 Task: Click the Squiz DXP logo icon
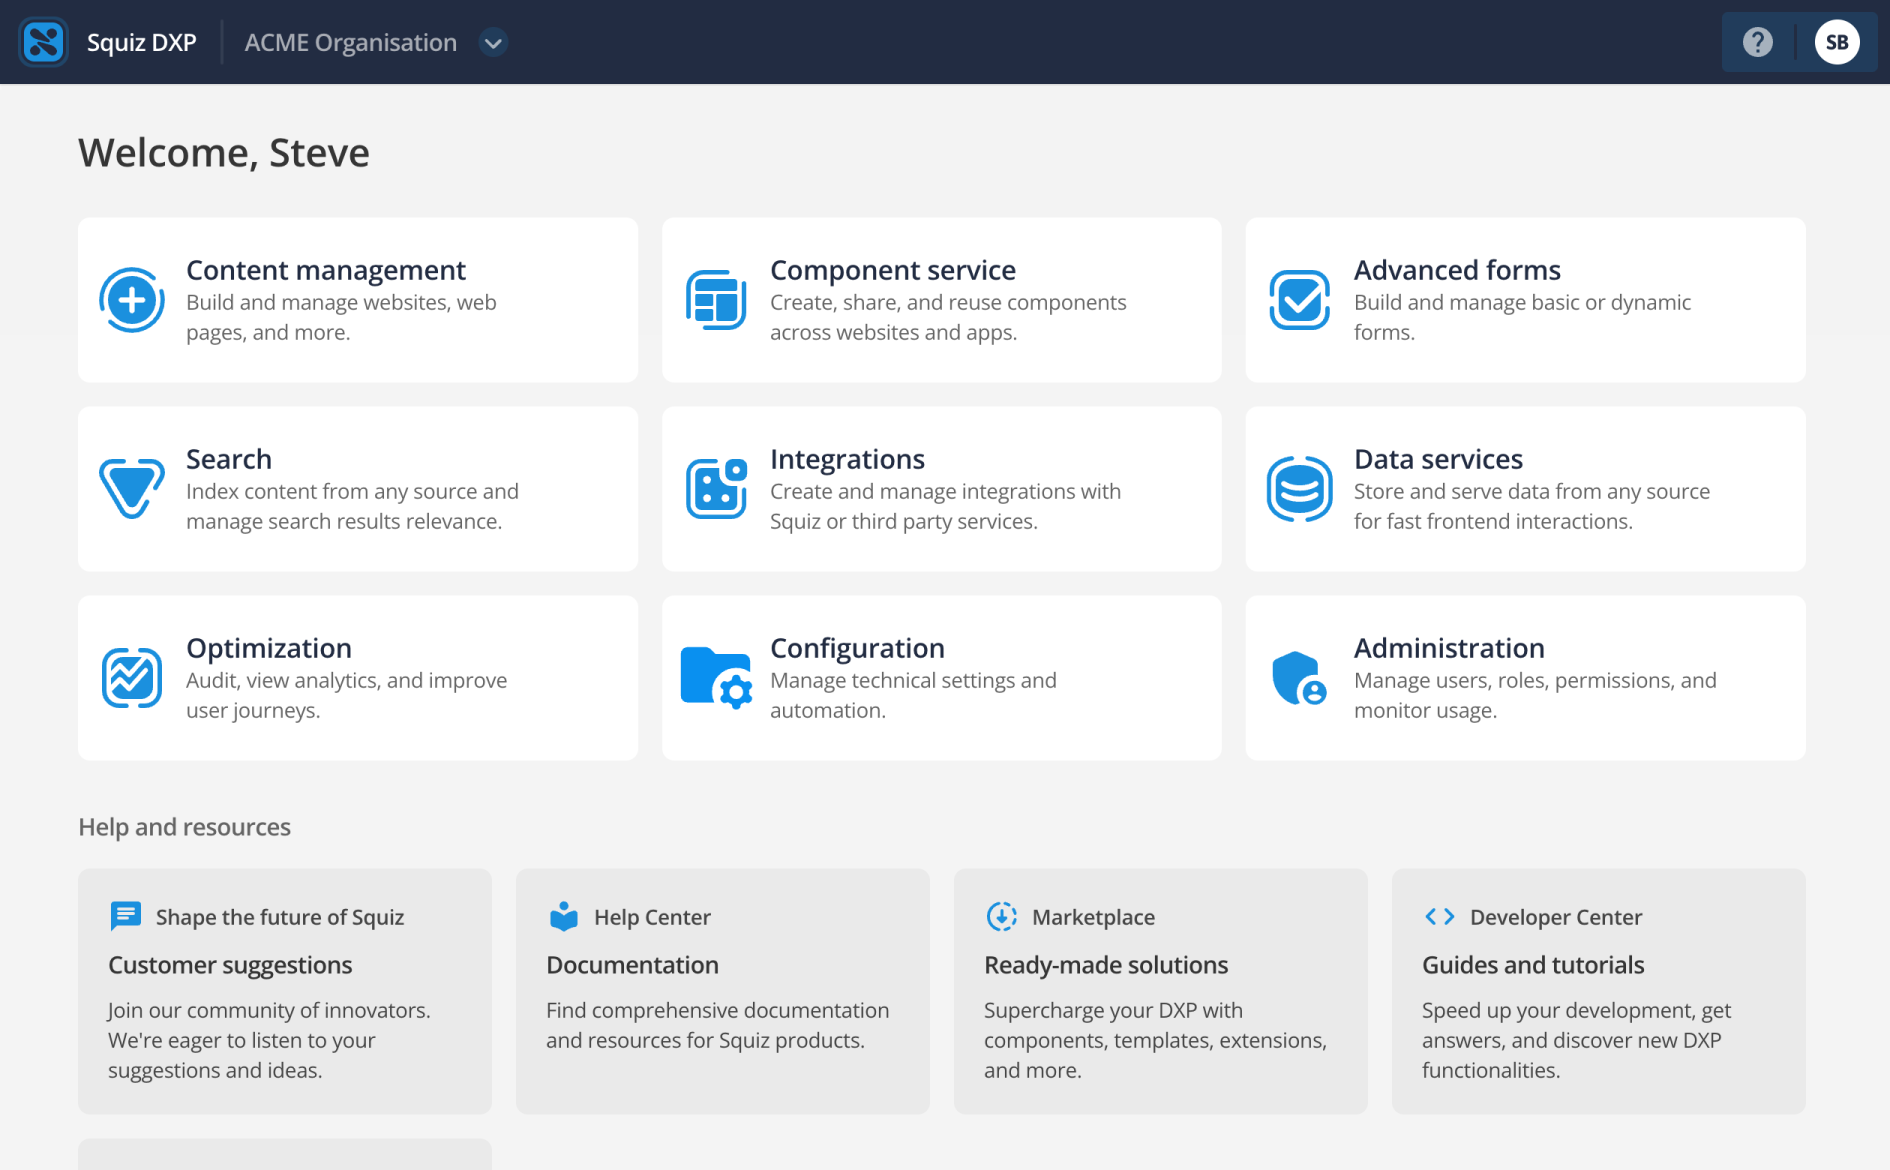click(44, 42)
